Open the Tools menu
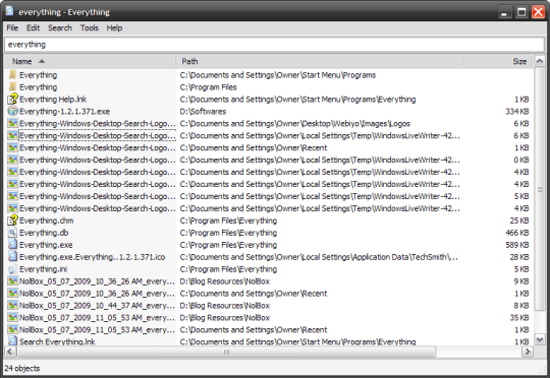 (x=89, y=28)
